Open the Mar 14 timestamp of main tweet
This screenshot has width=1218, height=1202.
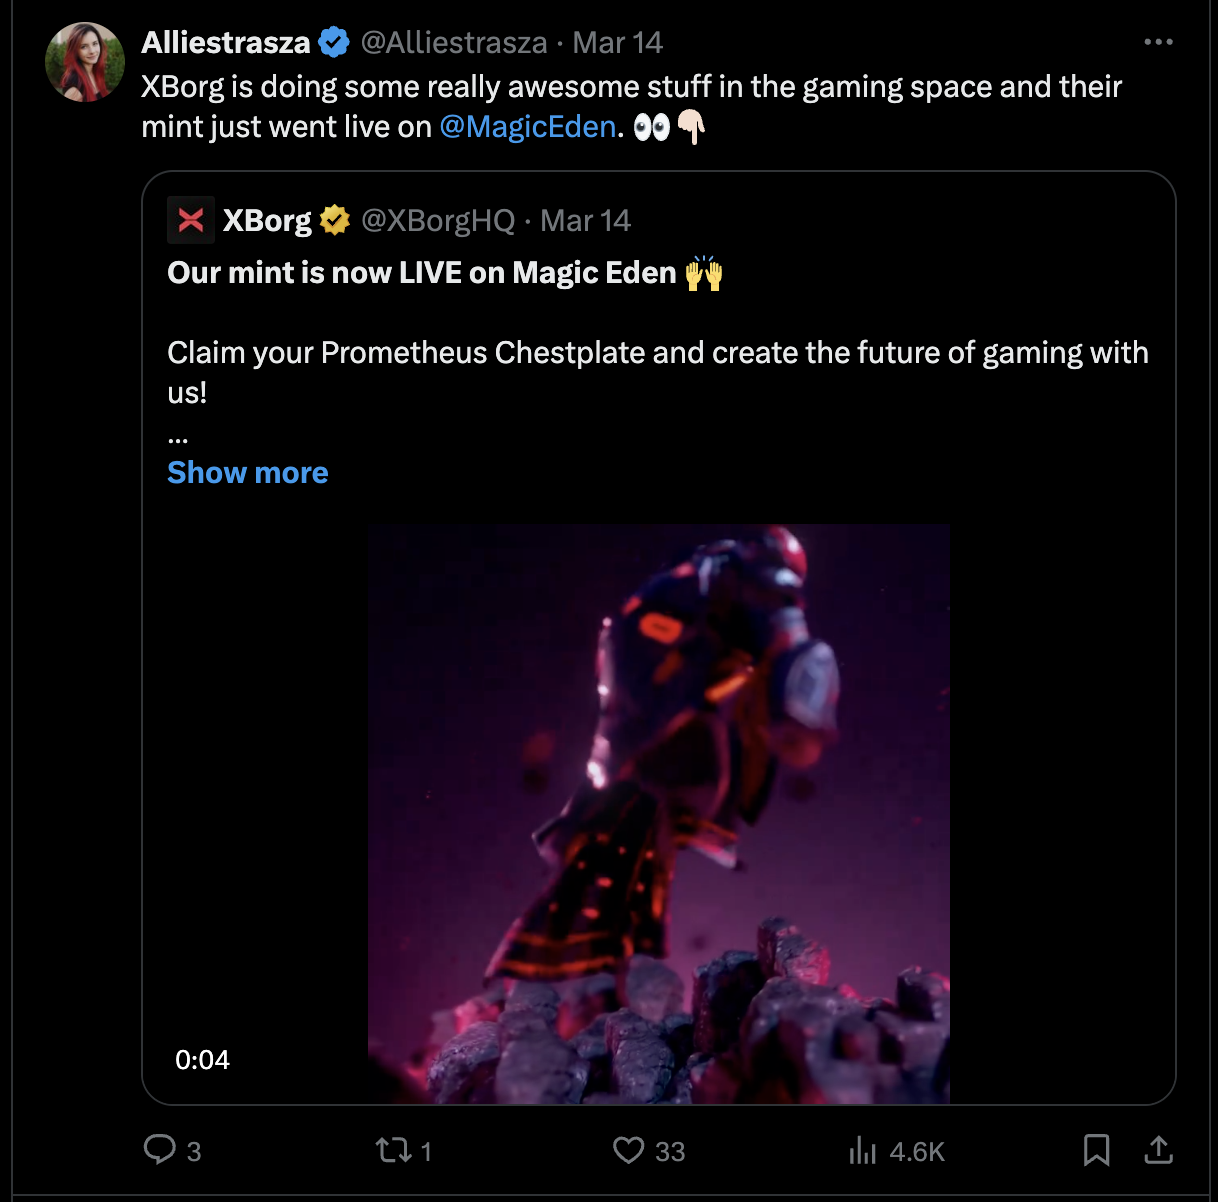(x=617, y=42)
